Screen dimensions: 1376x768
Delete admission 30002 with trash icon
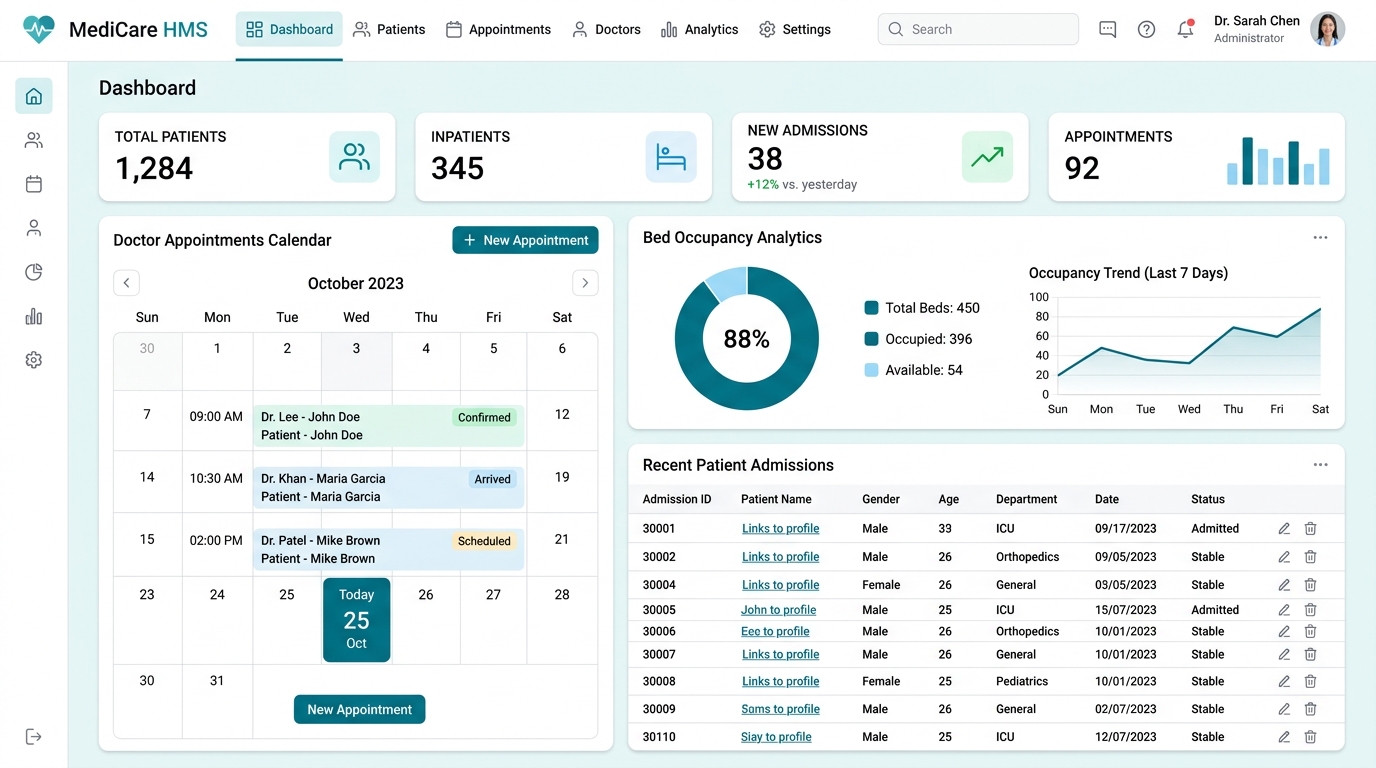coord(1310,557)
